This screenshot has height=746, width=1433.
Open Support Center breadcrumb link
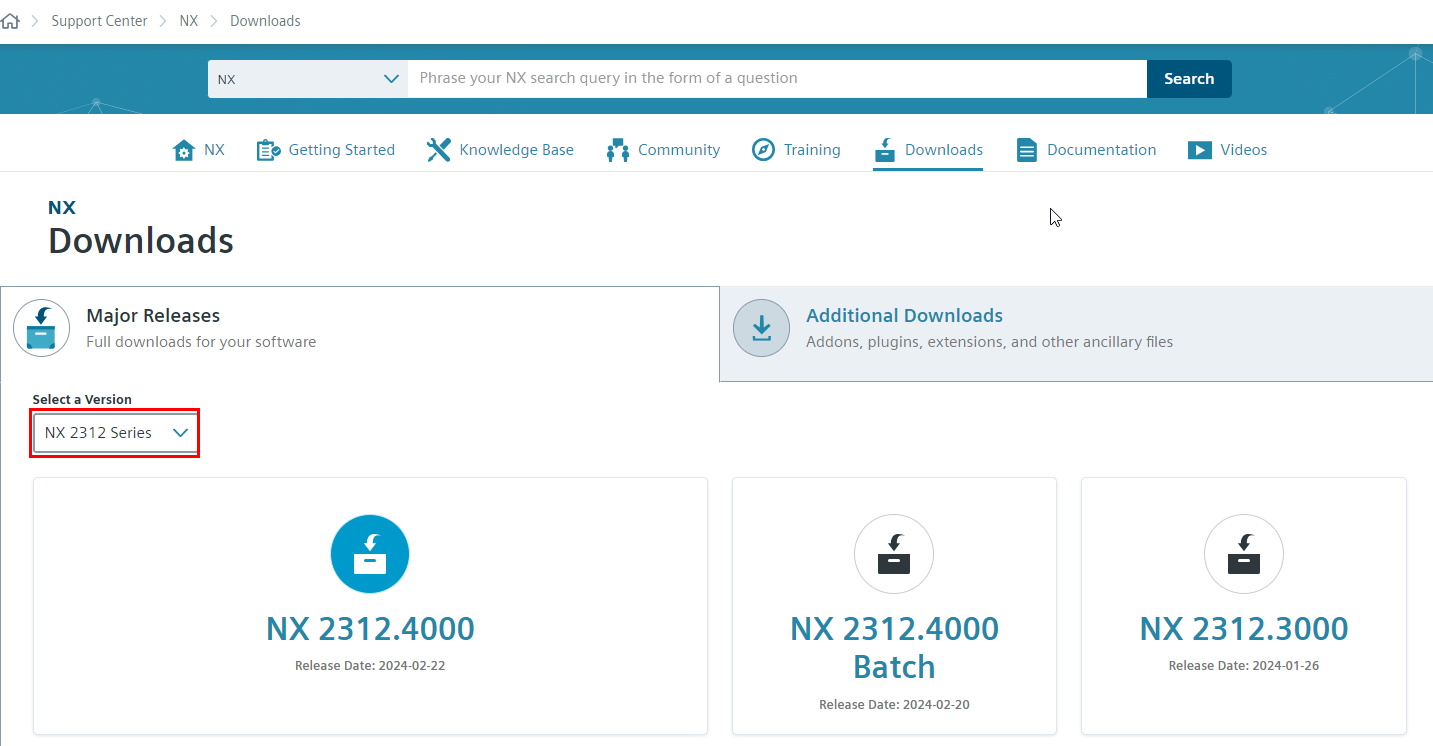[99, 21]
